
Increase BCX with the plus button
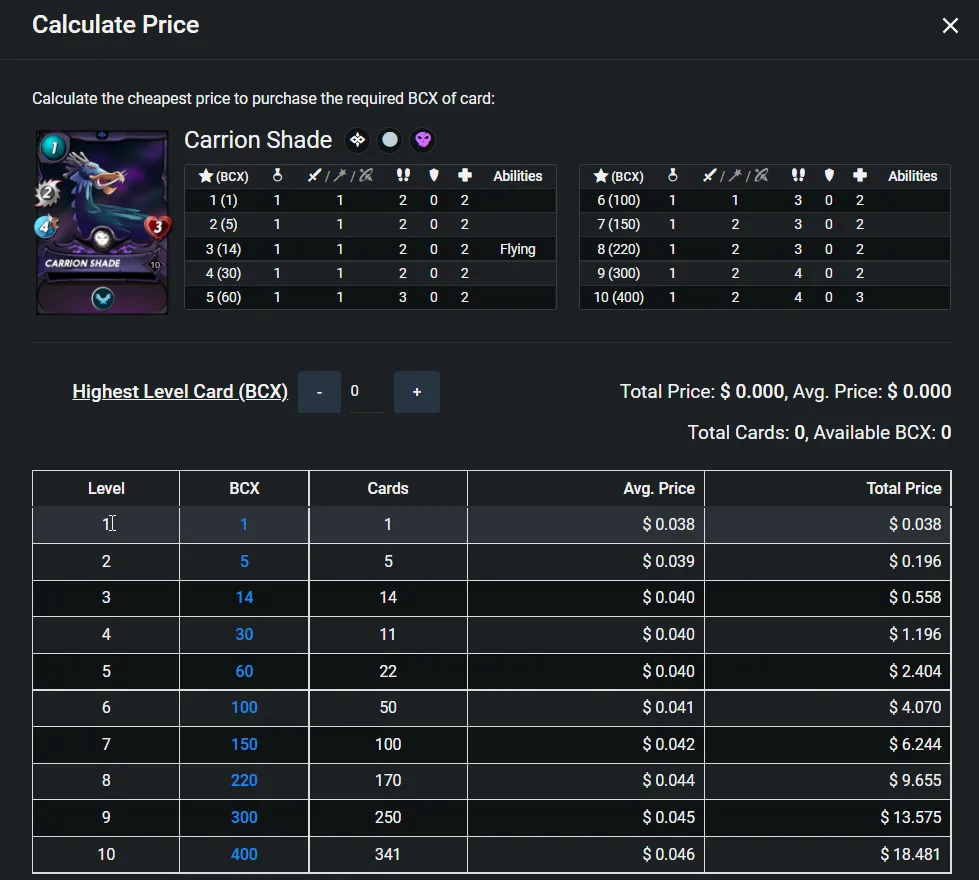click(417, 392)
